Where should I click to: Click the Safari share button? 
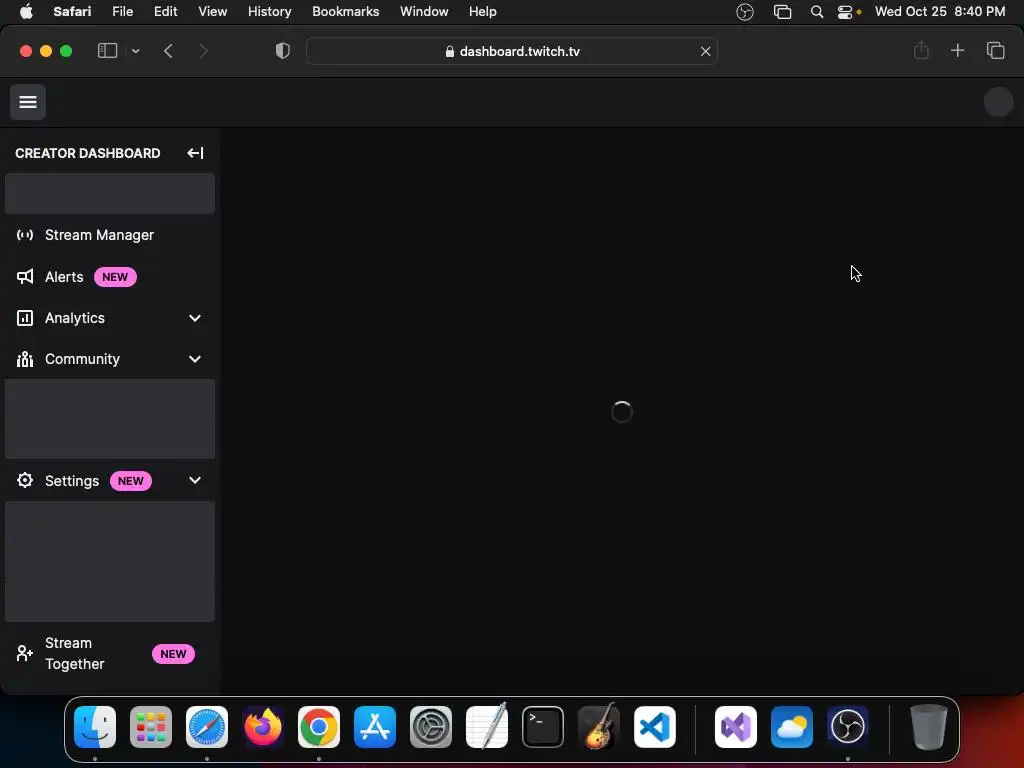pyautogui.click(x=921, y=50)
